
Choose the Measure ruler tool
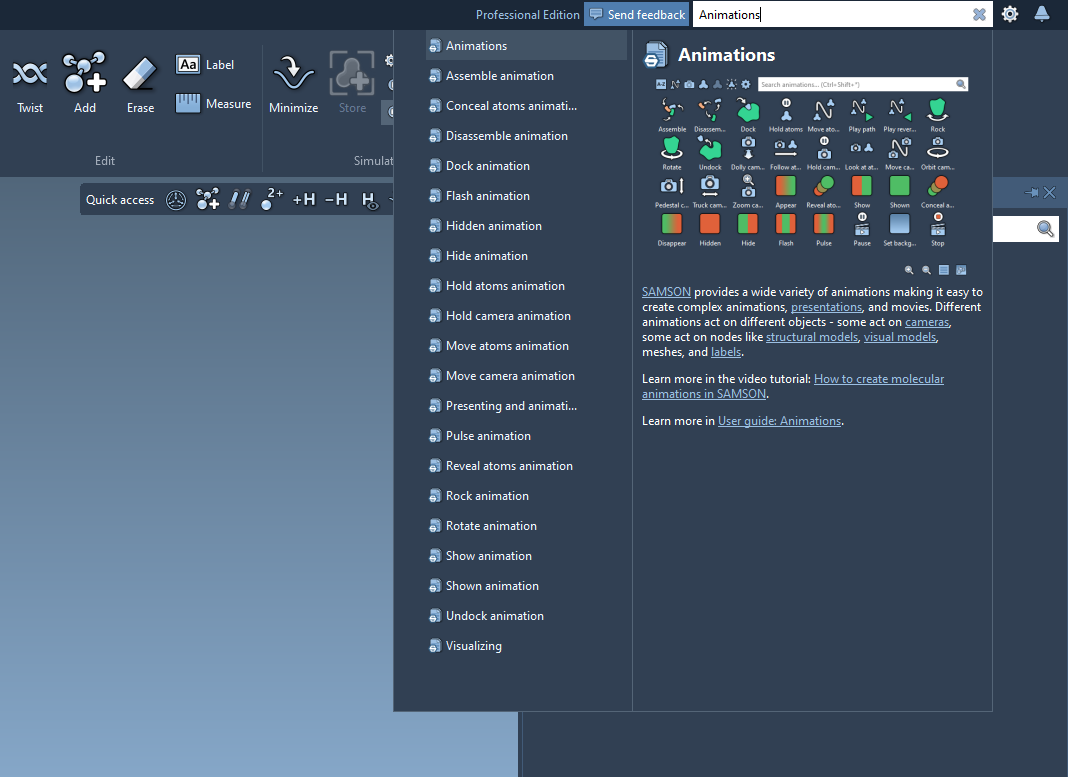pyautogui.click(x=213, y=103)
